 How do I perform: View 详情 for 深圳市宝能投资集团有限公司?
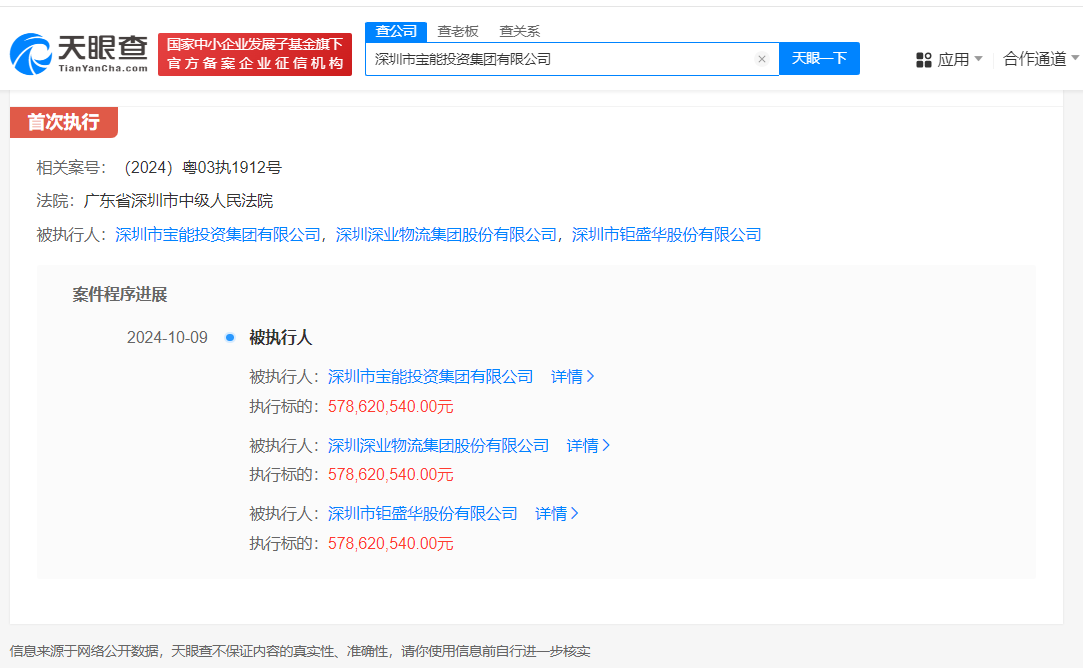[573, 376]
